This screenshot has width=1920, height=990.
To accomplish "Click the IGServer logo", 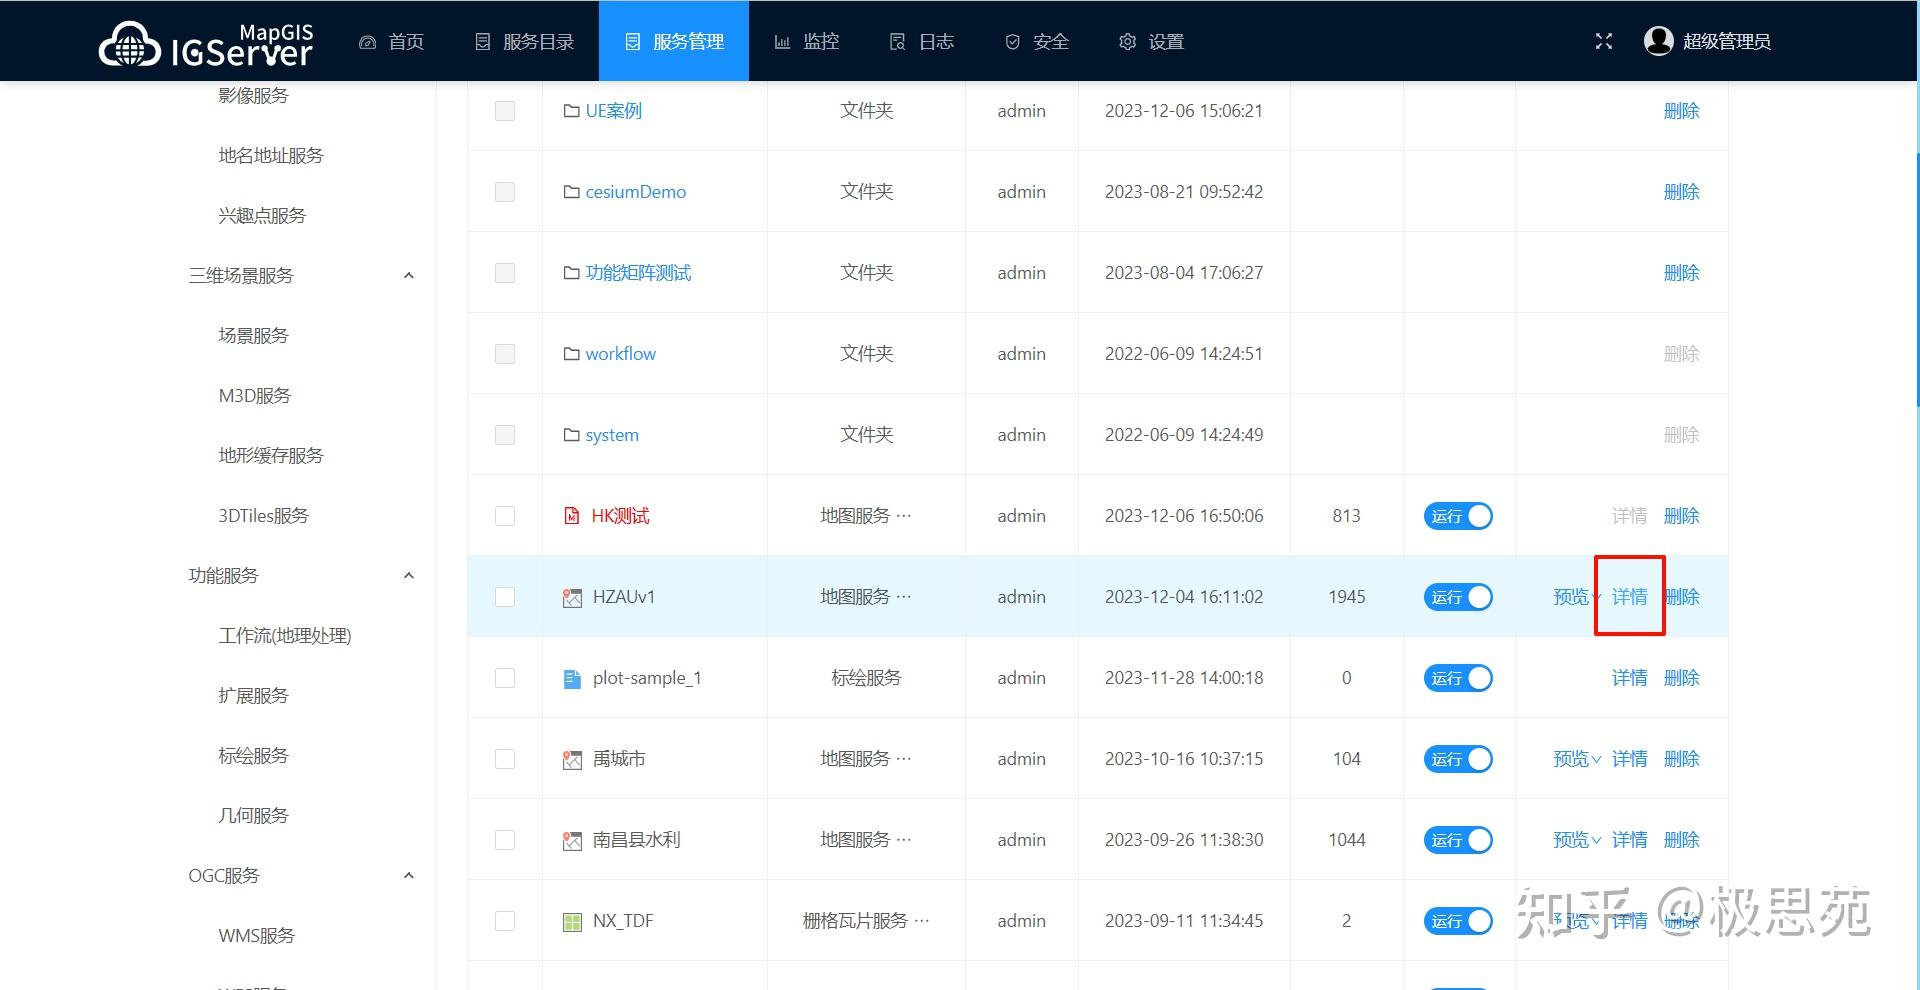I will point(204,42).
